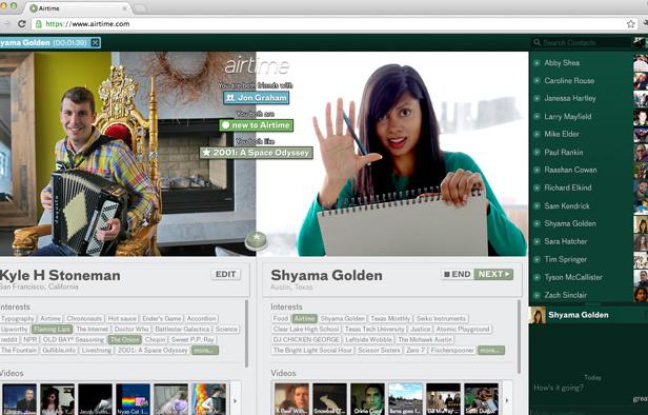End the call with END button
Viewport: 648px width, 415px height.
tap(457, 274)
